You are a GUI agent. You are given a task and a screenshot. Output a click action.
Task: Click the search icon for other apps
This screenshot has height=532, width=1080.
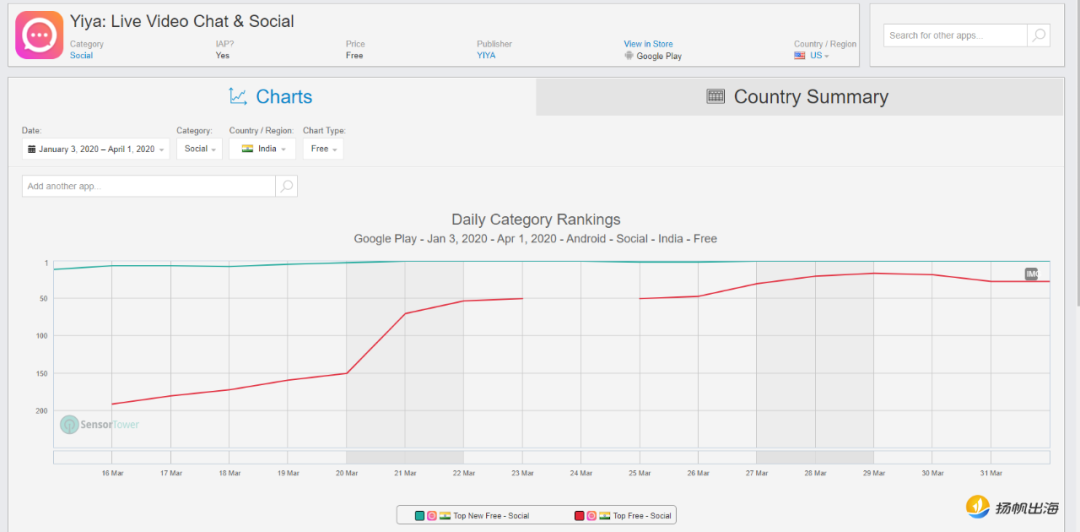1039,35
